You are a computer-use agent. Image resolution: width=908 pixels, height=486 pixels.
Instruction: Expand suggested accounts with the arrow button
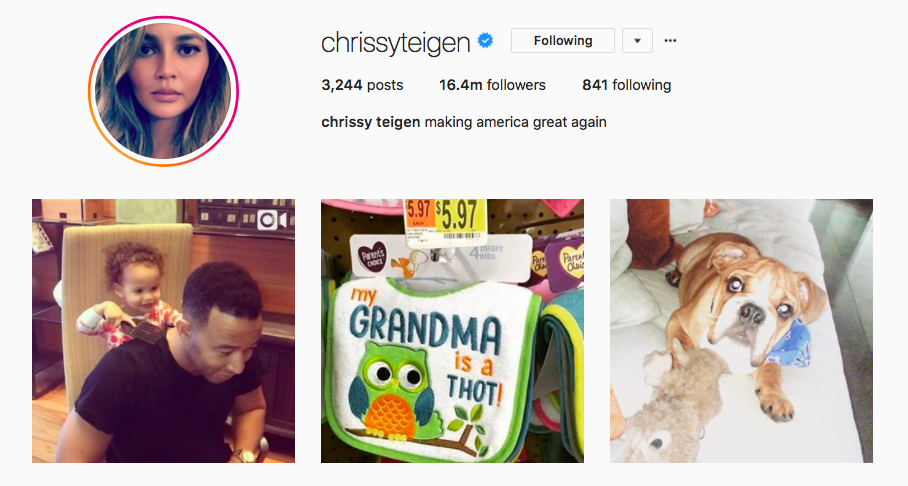(637, 41)
